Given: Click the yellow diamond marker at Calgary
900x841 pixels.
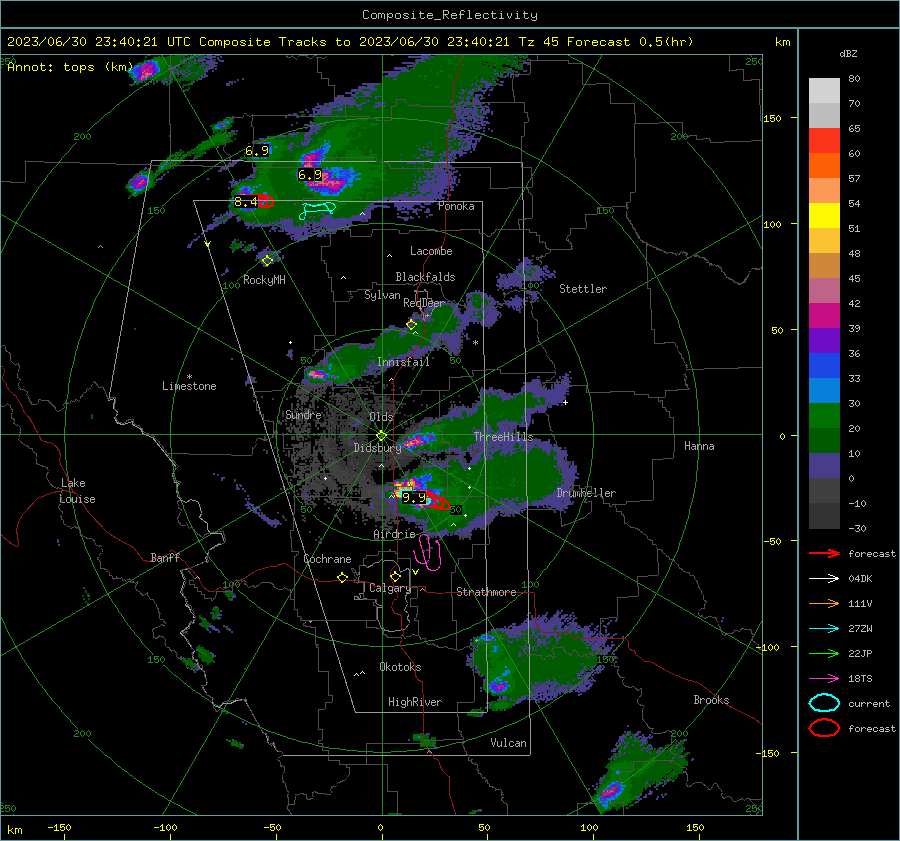Looking at the screenshot, I should (395, 576).
